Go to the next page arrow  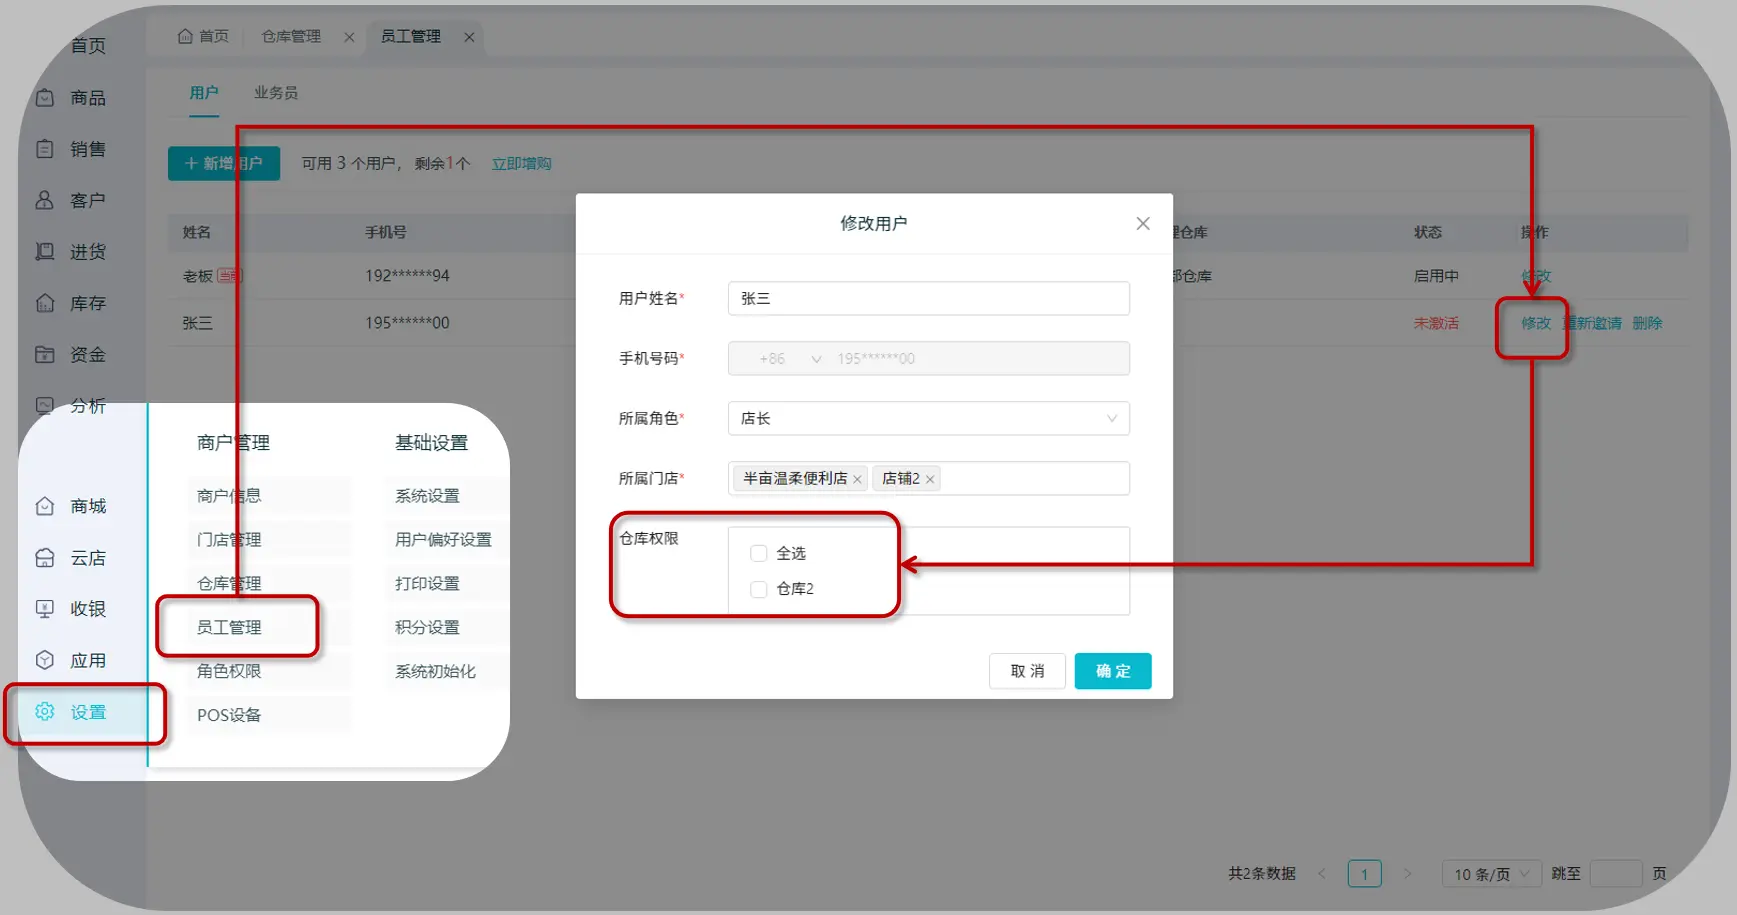coord(1407,874)
